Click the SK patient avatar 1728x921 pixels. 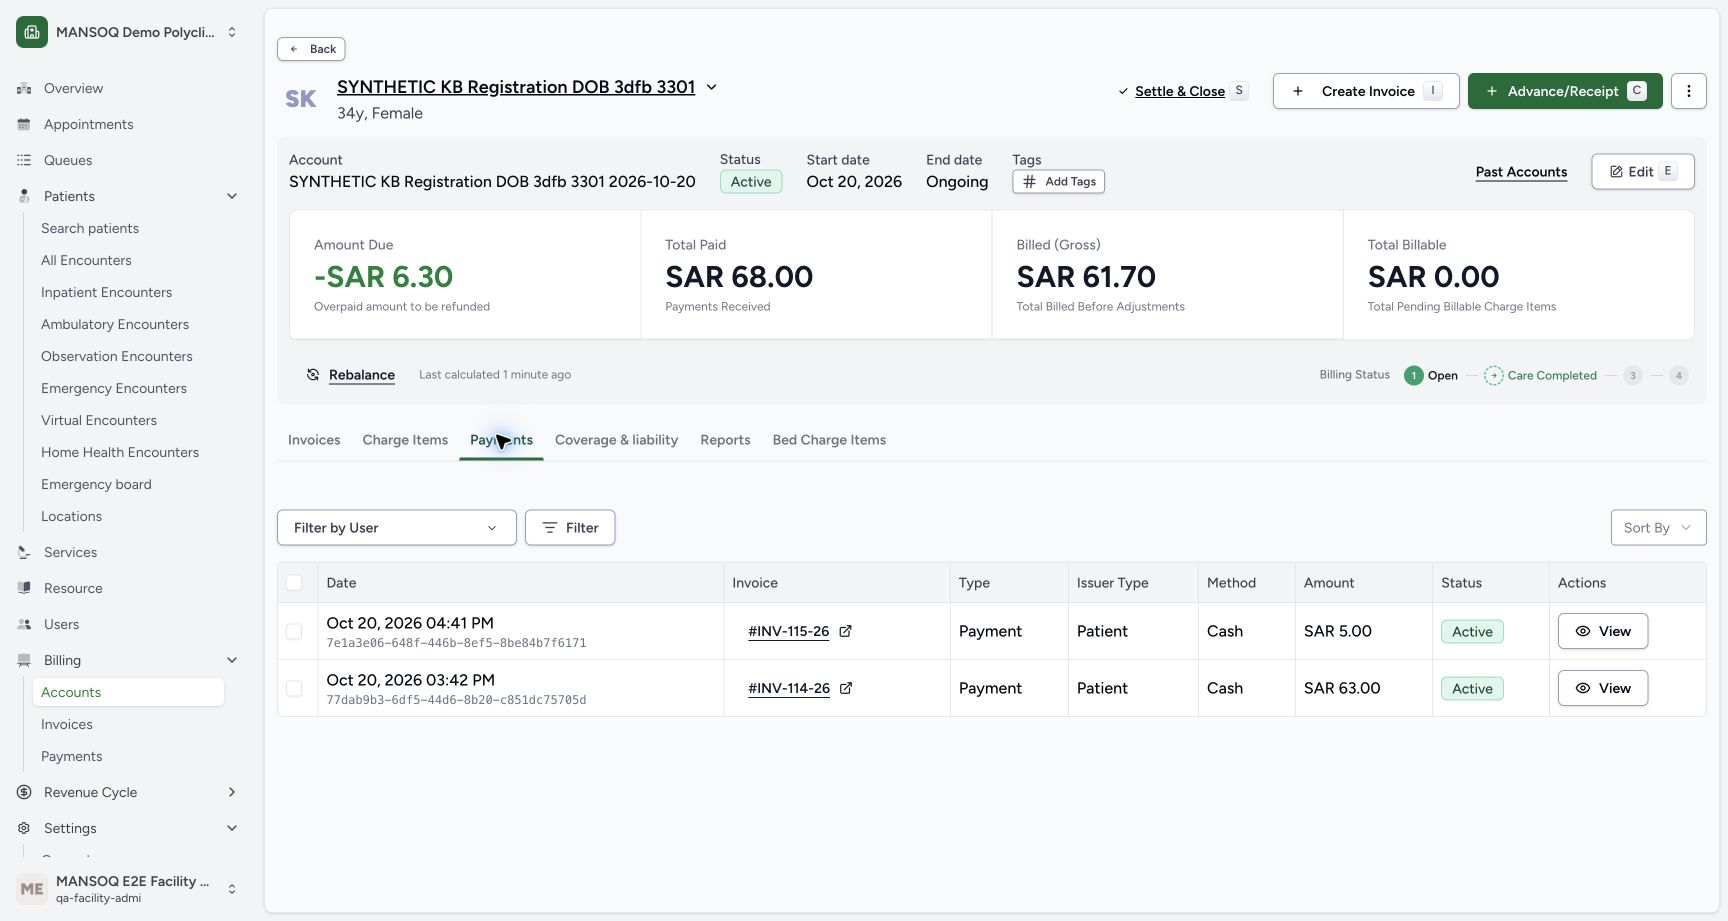coord(301,99)
